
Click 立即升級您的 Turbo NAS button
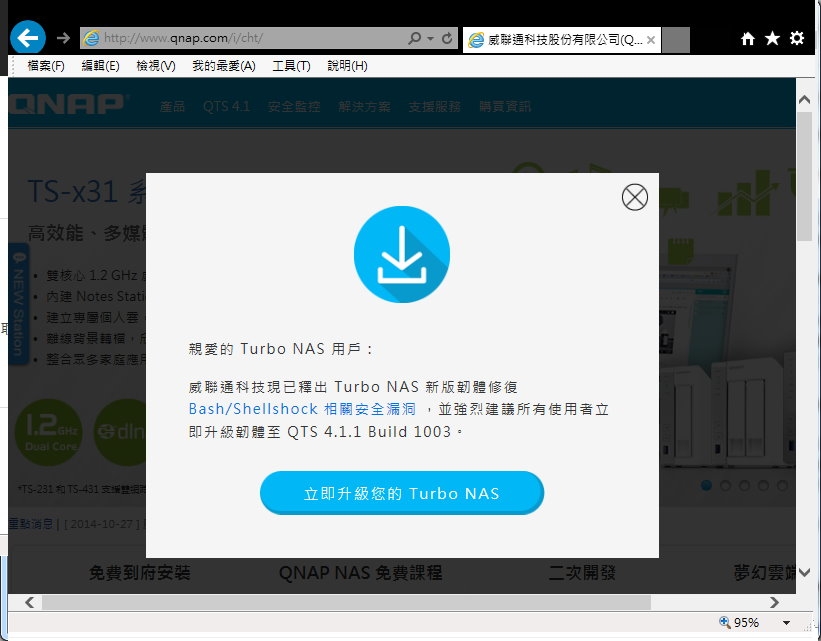pos(402,493)
